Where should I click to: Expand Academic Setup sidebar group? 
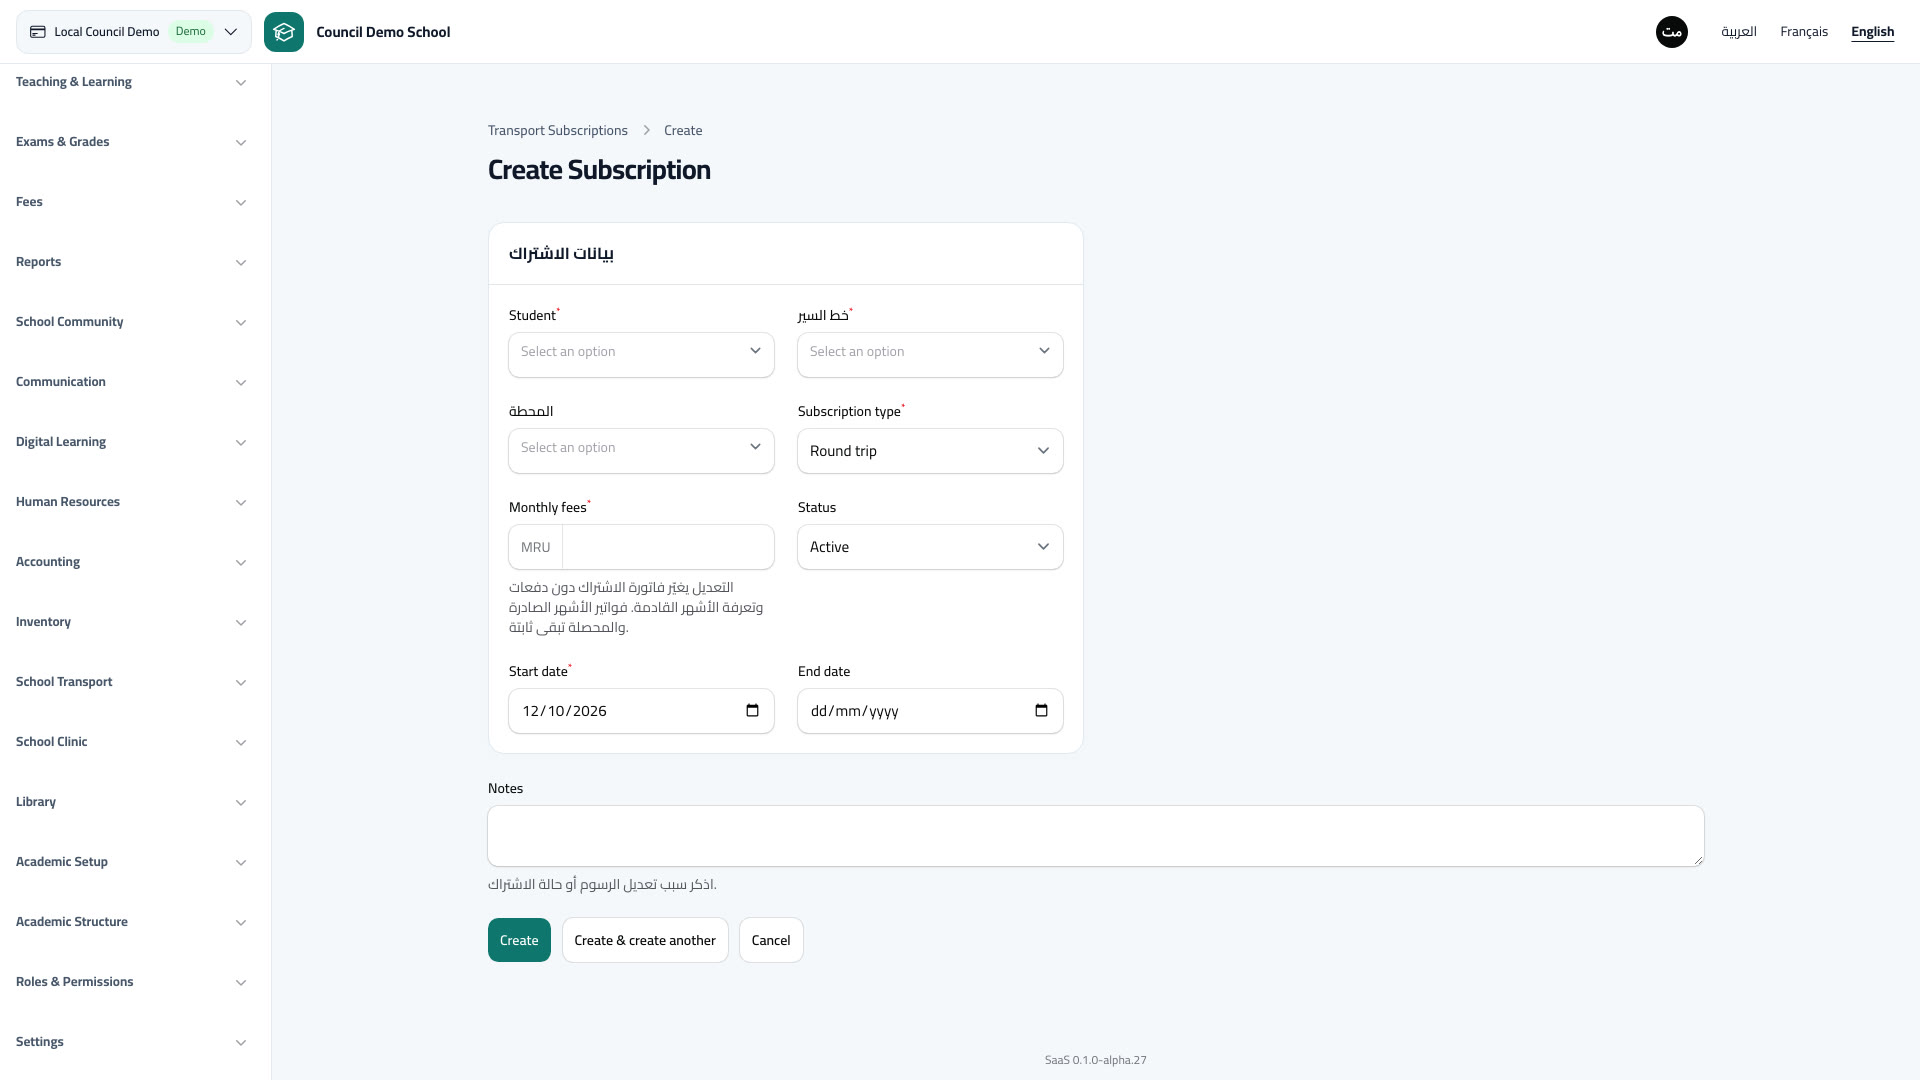[x=131, y=862]
